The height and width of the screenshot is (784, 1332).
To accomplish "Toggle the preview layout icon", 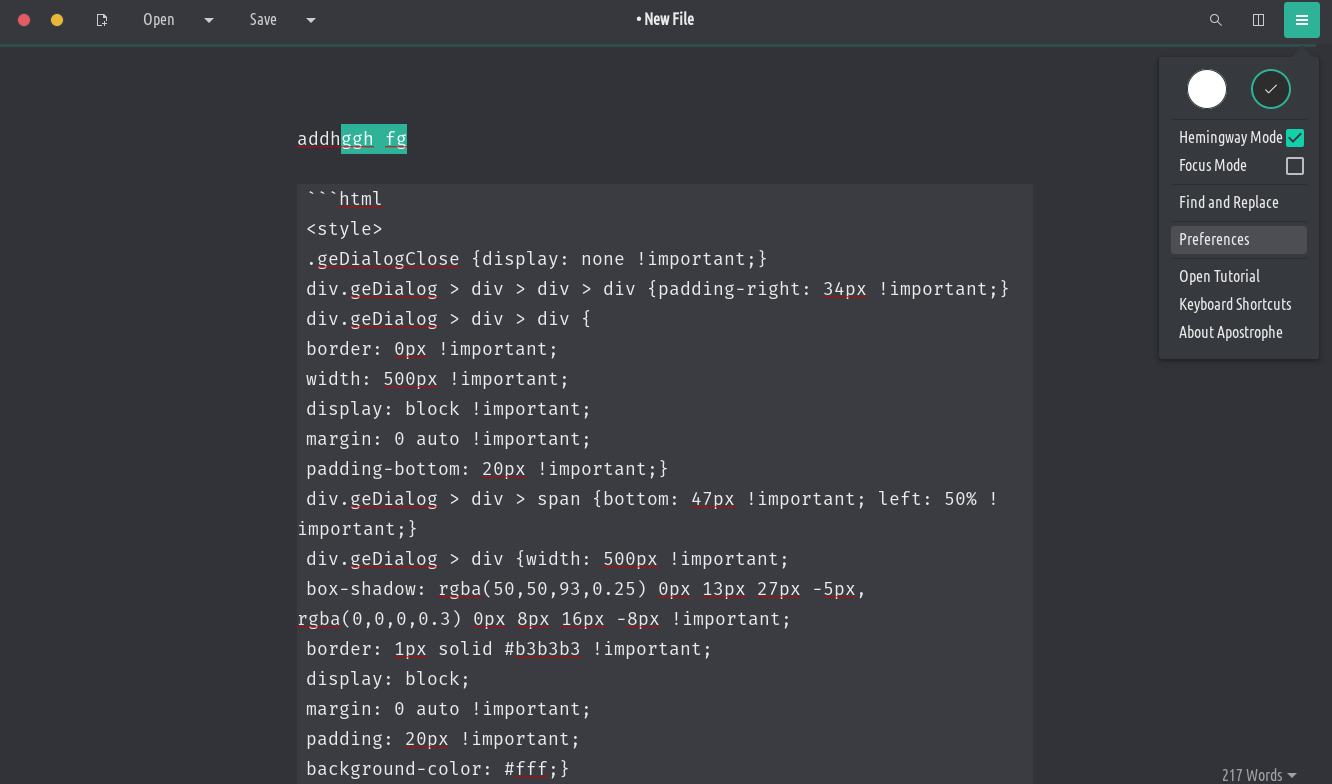I will pos(1258,20).
